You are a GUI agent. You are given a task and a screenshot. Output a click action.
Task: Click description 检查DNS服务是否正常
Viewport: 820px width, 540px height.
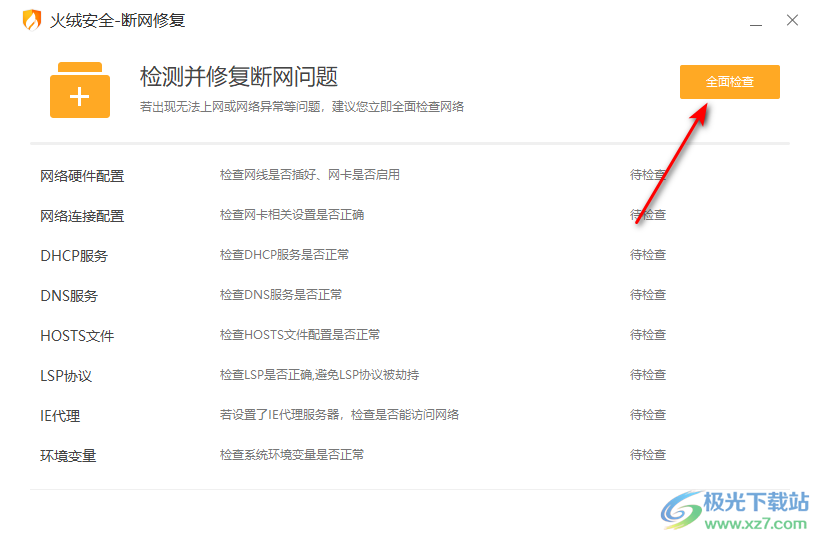280,295
